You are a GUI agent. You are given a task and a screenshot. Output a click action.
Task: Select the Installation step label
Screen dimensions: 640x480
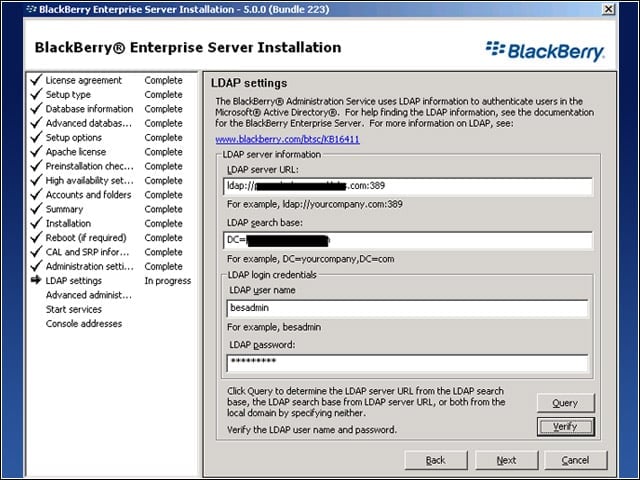[x=68, y=223]
